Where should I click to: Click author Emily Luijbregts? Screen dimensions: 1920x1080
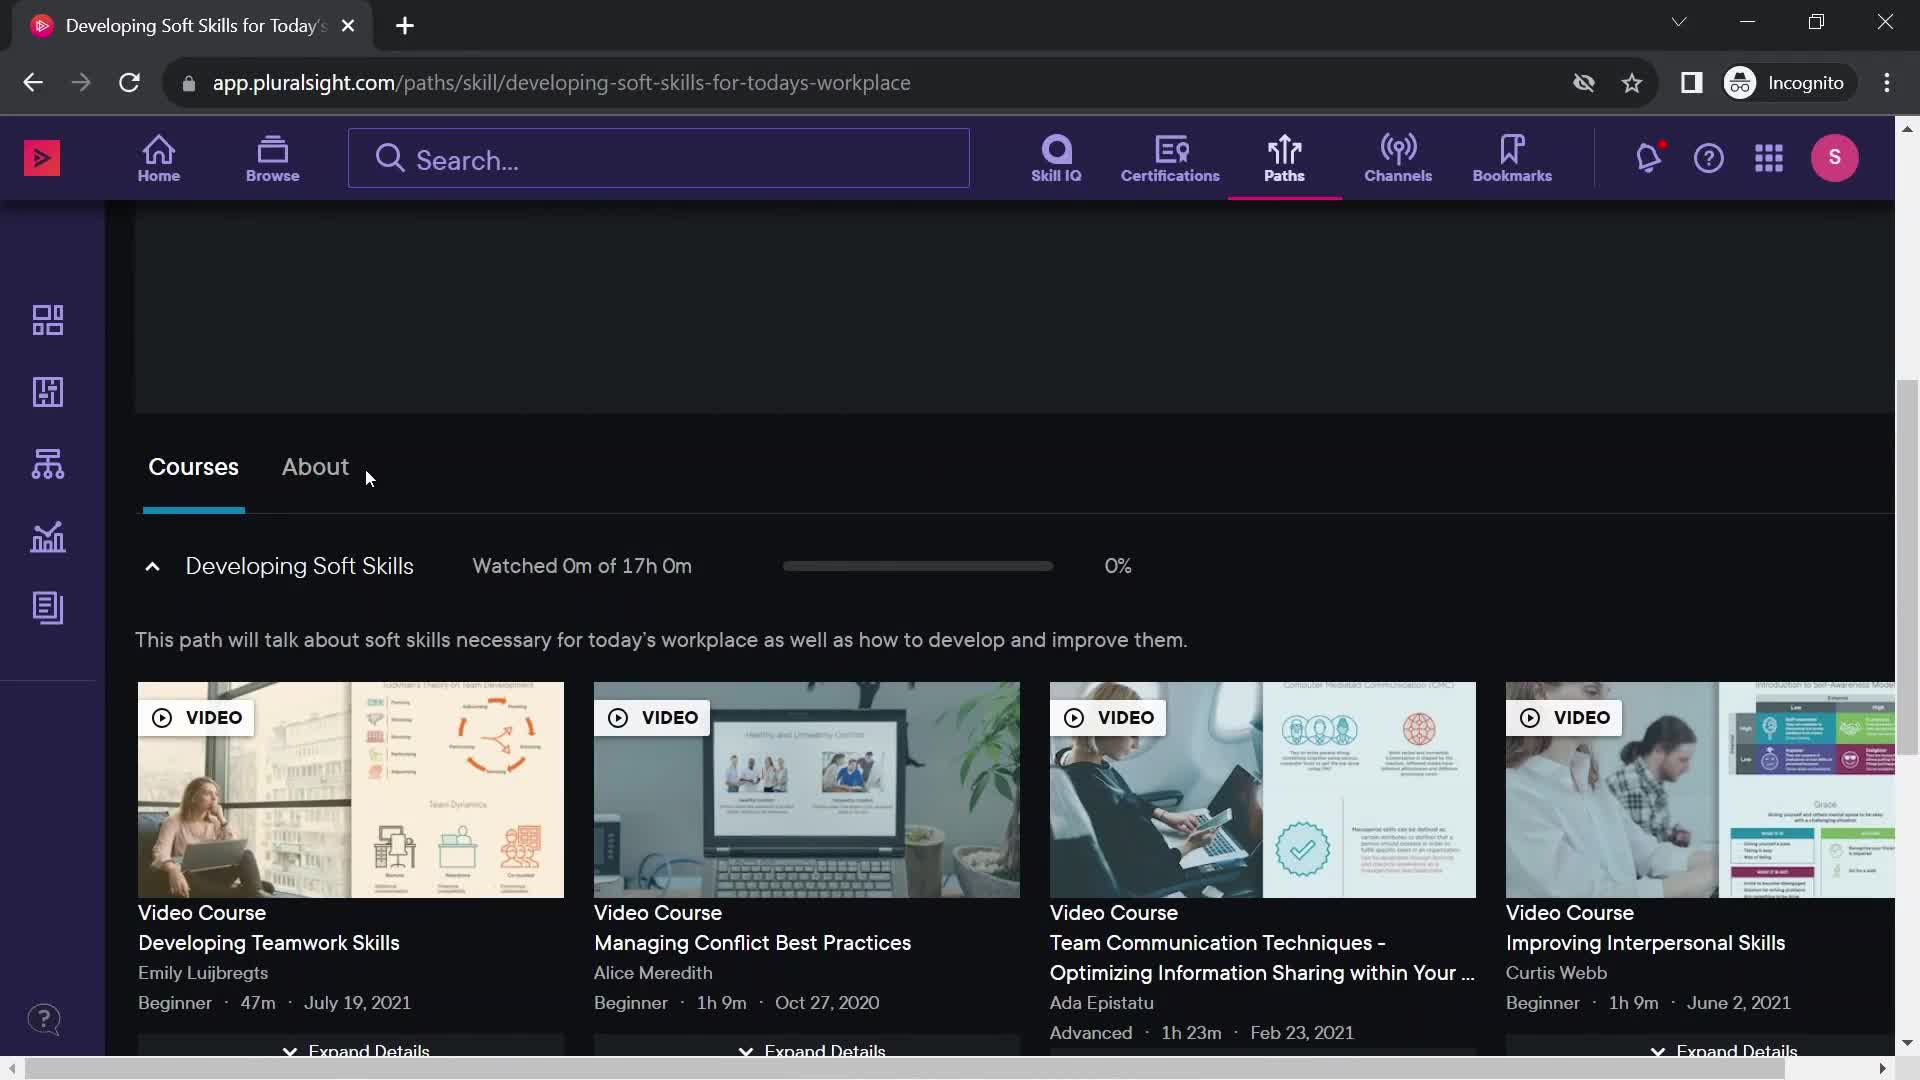pos(203,973)
